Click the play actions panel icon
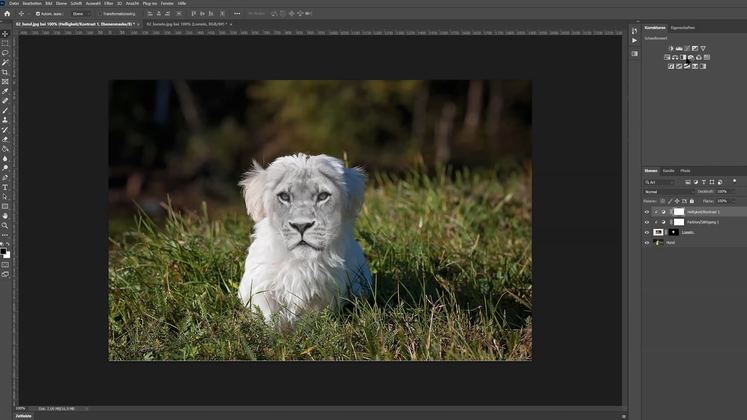The image size is (747, 420). [x=635, y=41]
